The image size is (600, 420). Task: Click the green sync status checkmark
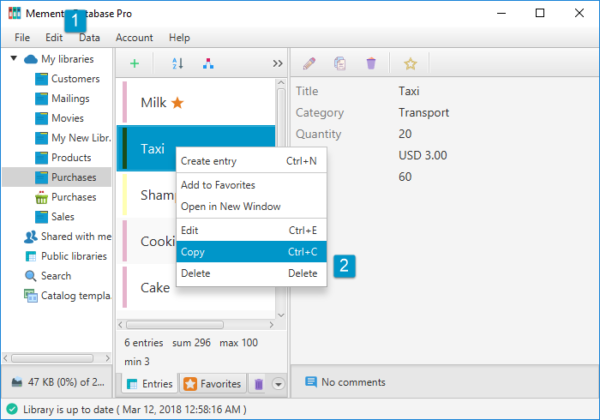12,409
